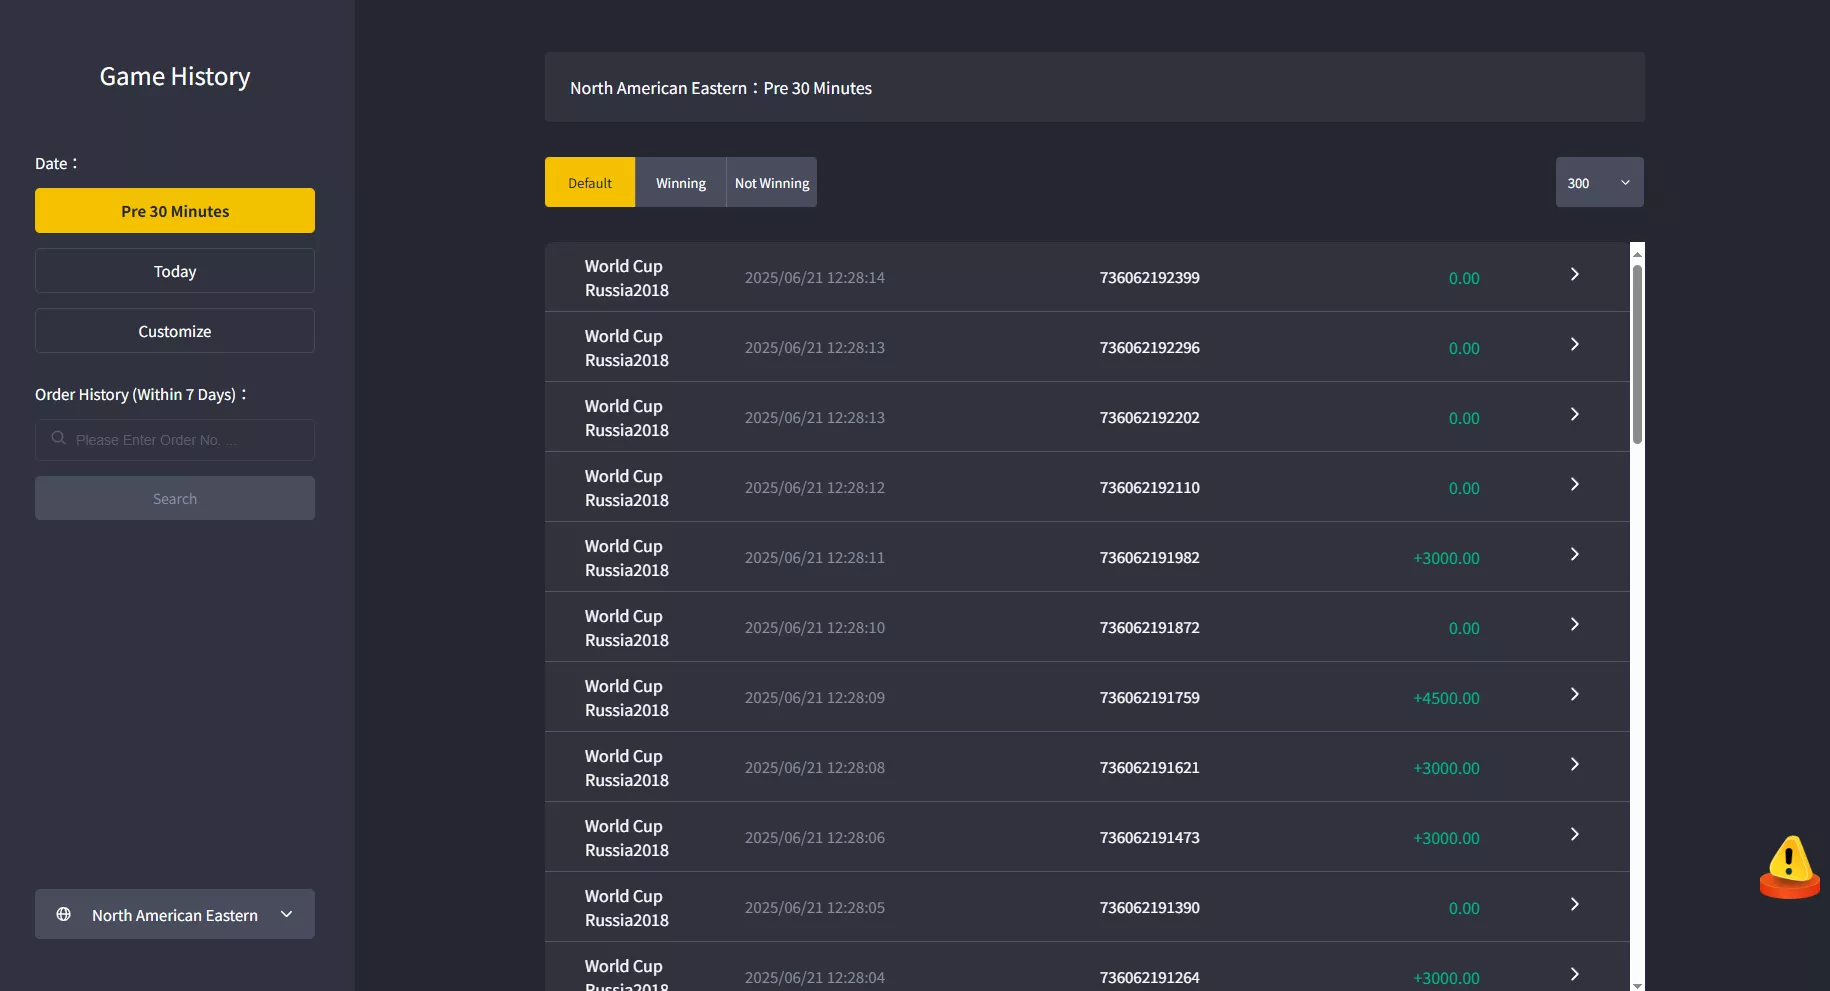
Task: Expand order 736062192202 details arrow
Action: (x=1574, y=414)
